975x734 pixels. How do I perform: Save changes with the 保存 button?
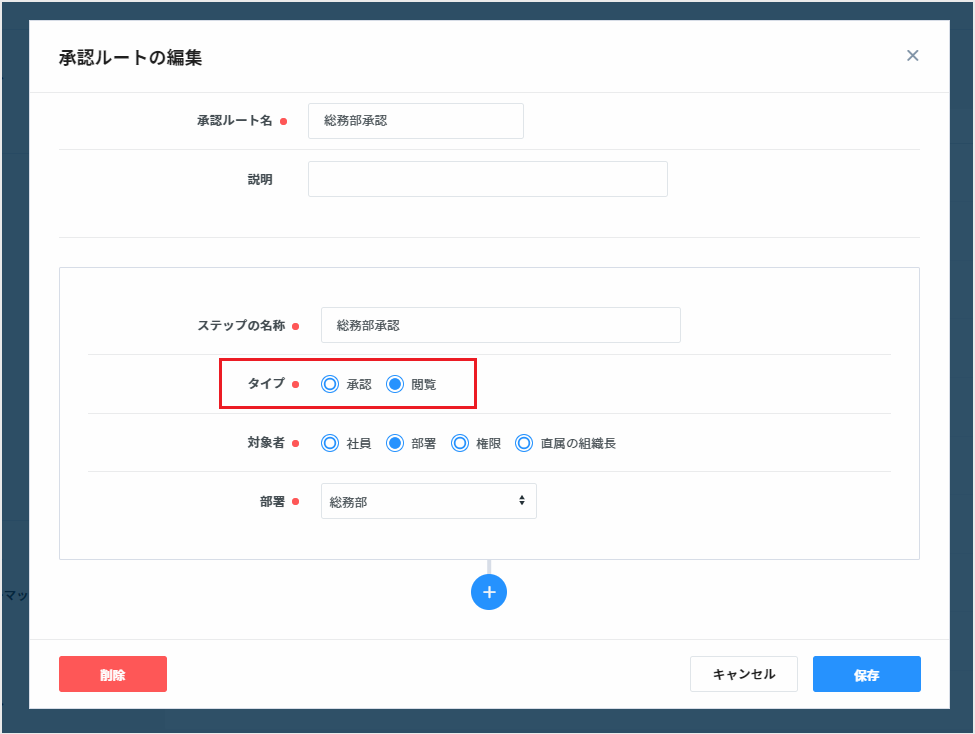coord(866,674)
